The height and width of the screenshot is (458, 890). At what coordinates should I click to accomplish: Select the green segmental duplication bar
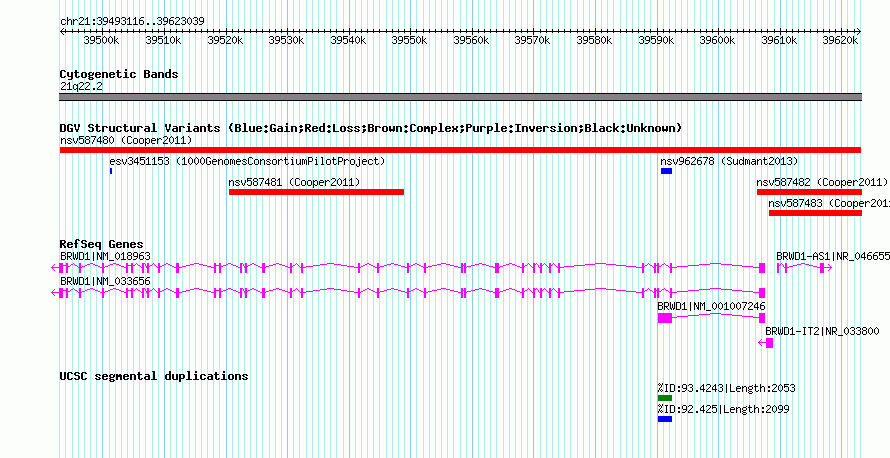(x=665, y=398)
